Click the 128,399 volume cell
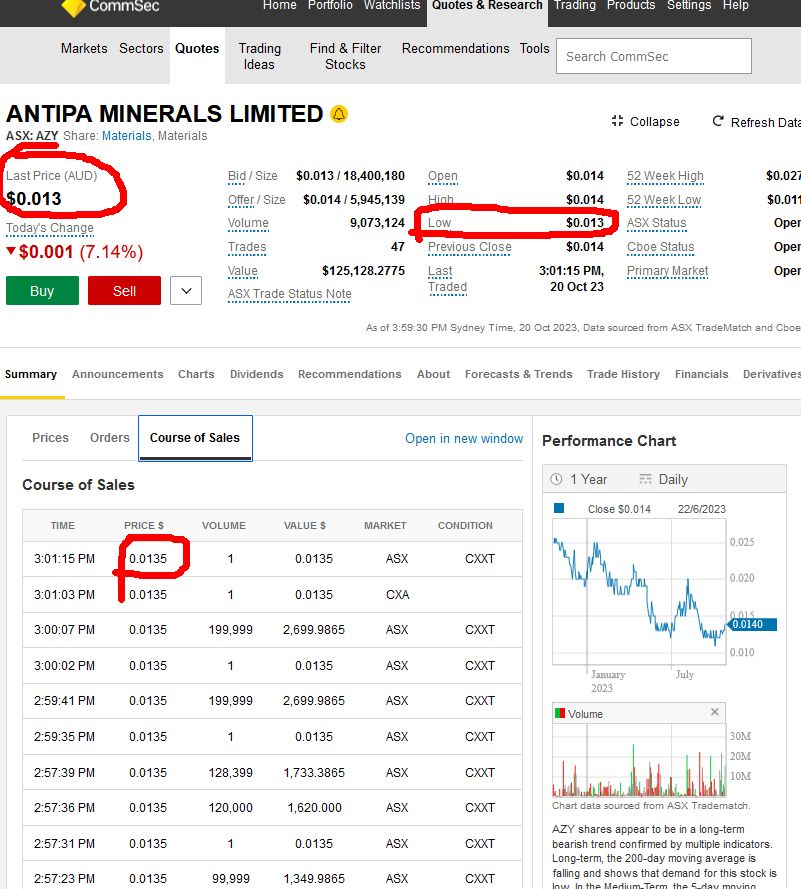Screen dimensions: 801x889 (231, 773)
